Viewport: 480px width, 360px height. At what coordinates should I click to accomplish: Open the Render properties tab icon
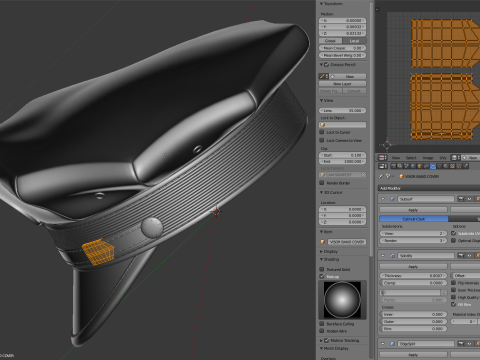coord(394,166)
